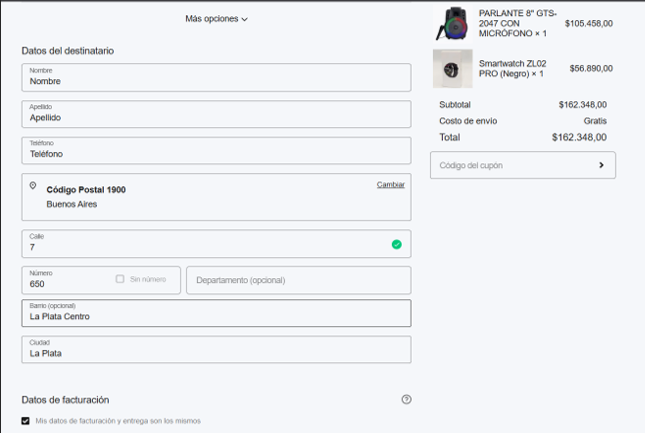The image size is (645, 433).
Task: Click the help icon next to Datos de facturación
Action: point(406,399)
